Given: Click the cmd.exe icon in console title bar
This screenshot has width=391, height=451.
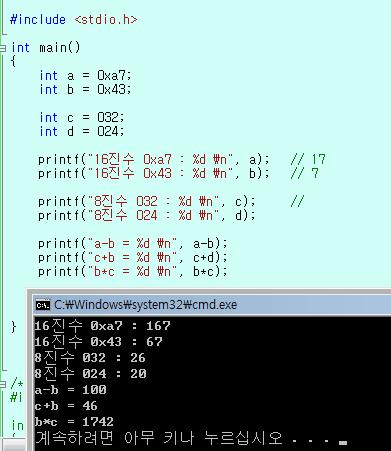Looking at the screenshot, I should (43, 305).
